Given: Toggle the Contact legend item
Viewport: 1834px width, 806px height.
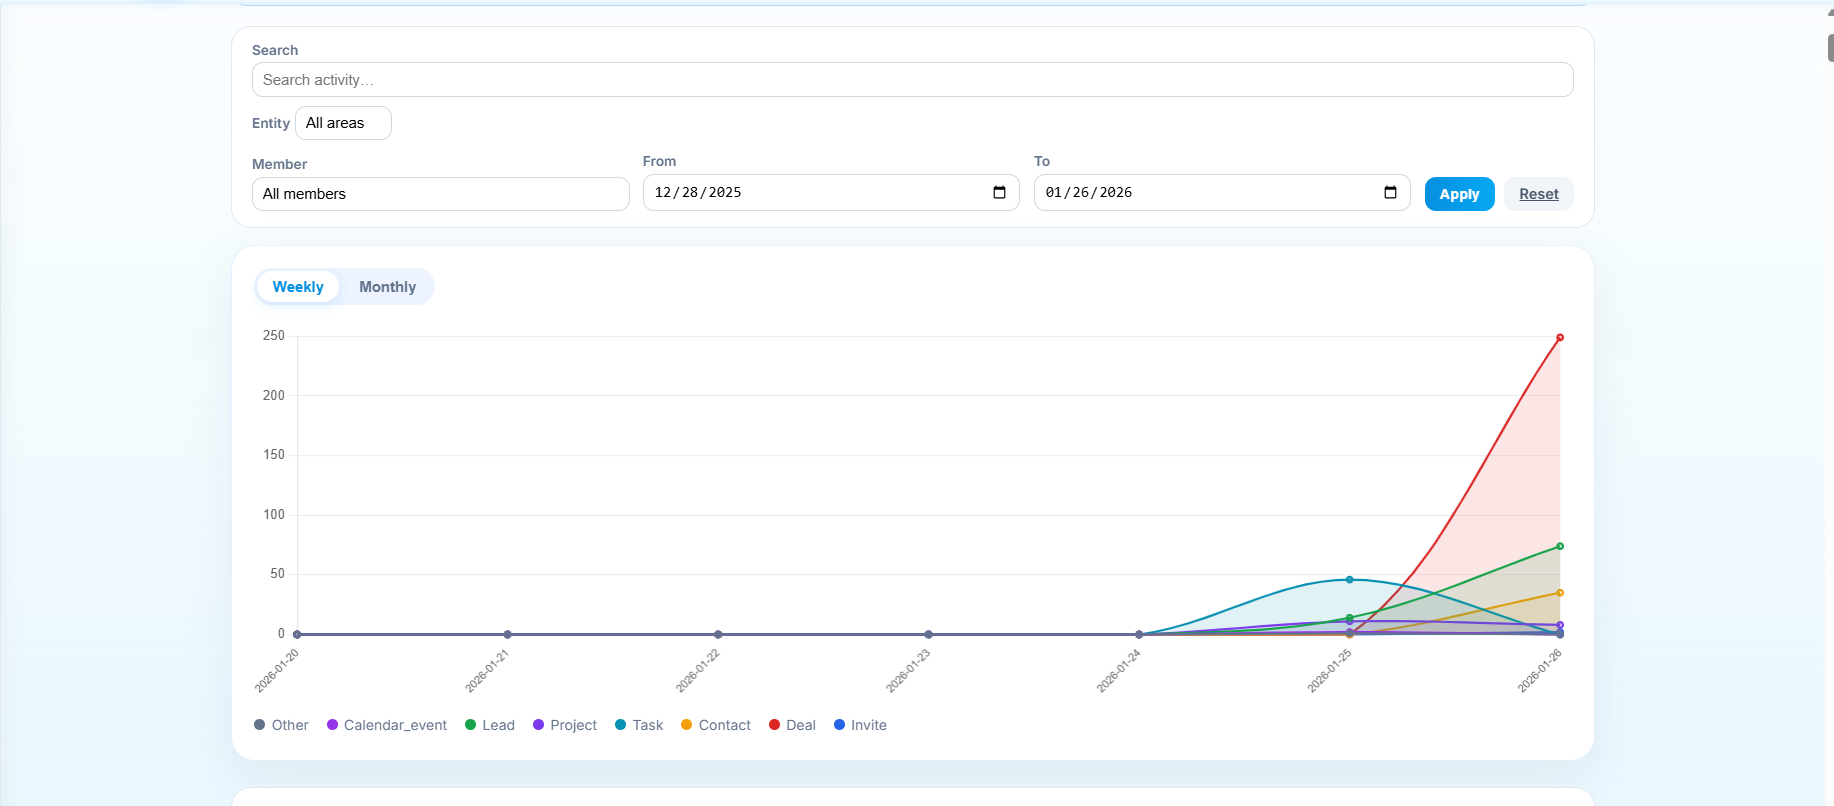Looking at the screenshot, I should pyautogui.click(x=715, y=725).
